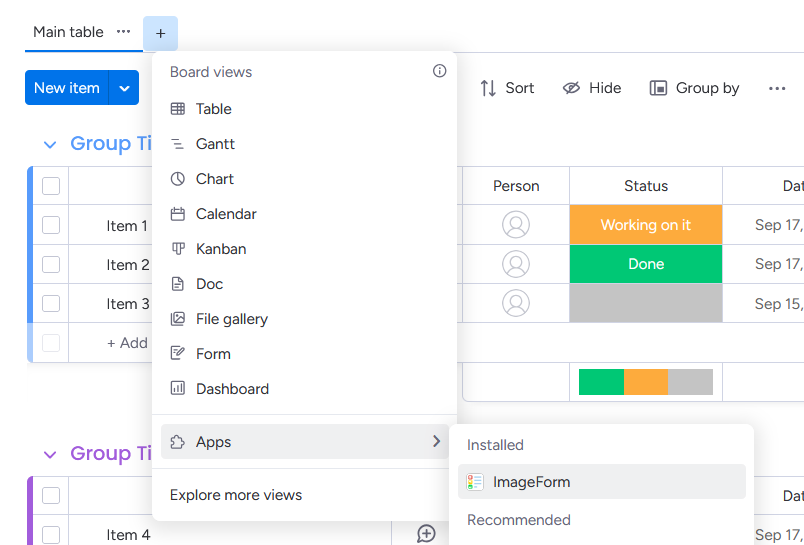
Task: Click the Sort arrows icon
Action: 488,88
